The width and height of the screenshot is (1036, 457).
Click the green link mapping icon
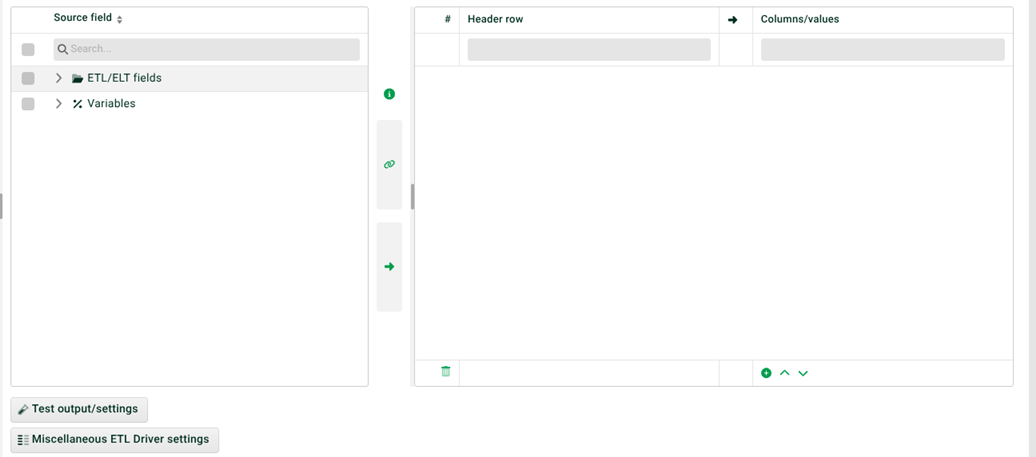point(389,164)
